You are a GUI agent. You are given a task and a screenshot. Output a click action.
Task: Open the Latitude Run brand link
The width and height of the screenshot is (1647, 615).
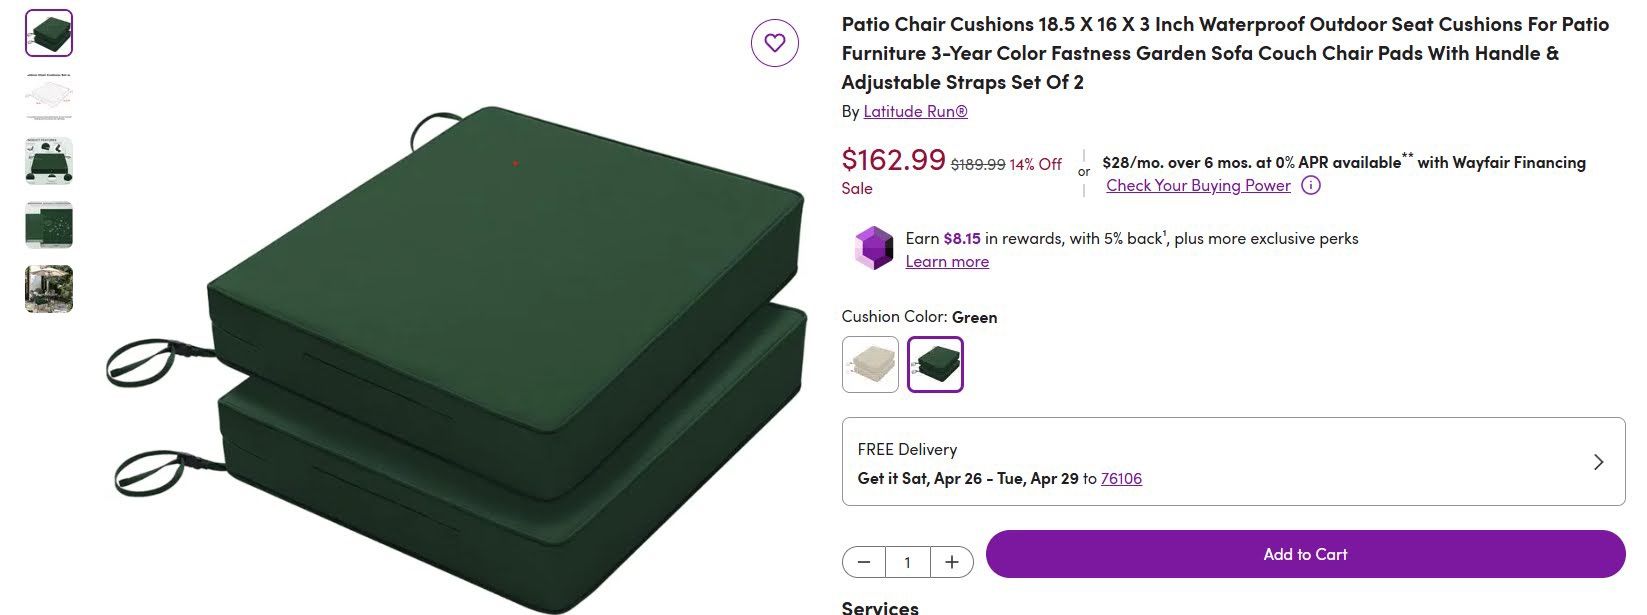coord(915,111)
